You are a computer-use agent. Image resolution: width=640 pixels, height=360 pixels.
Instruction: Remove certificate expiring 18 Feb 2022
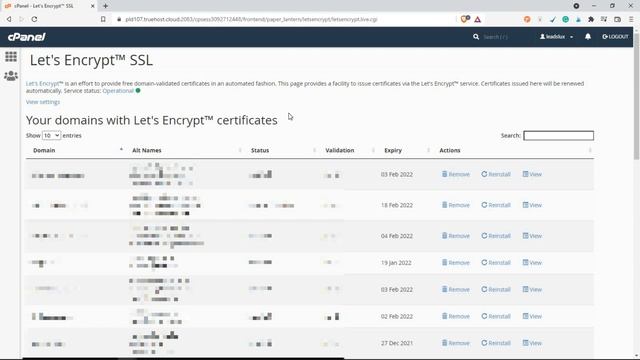click(x=456, y=205)
